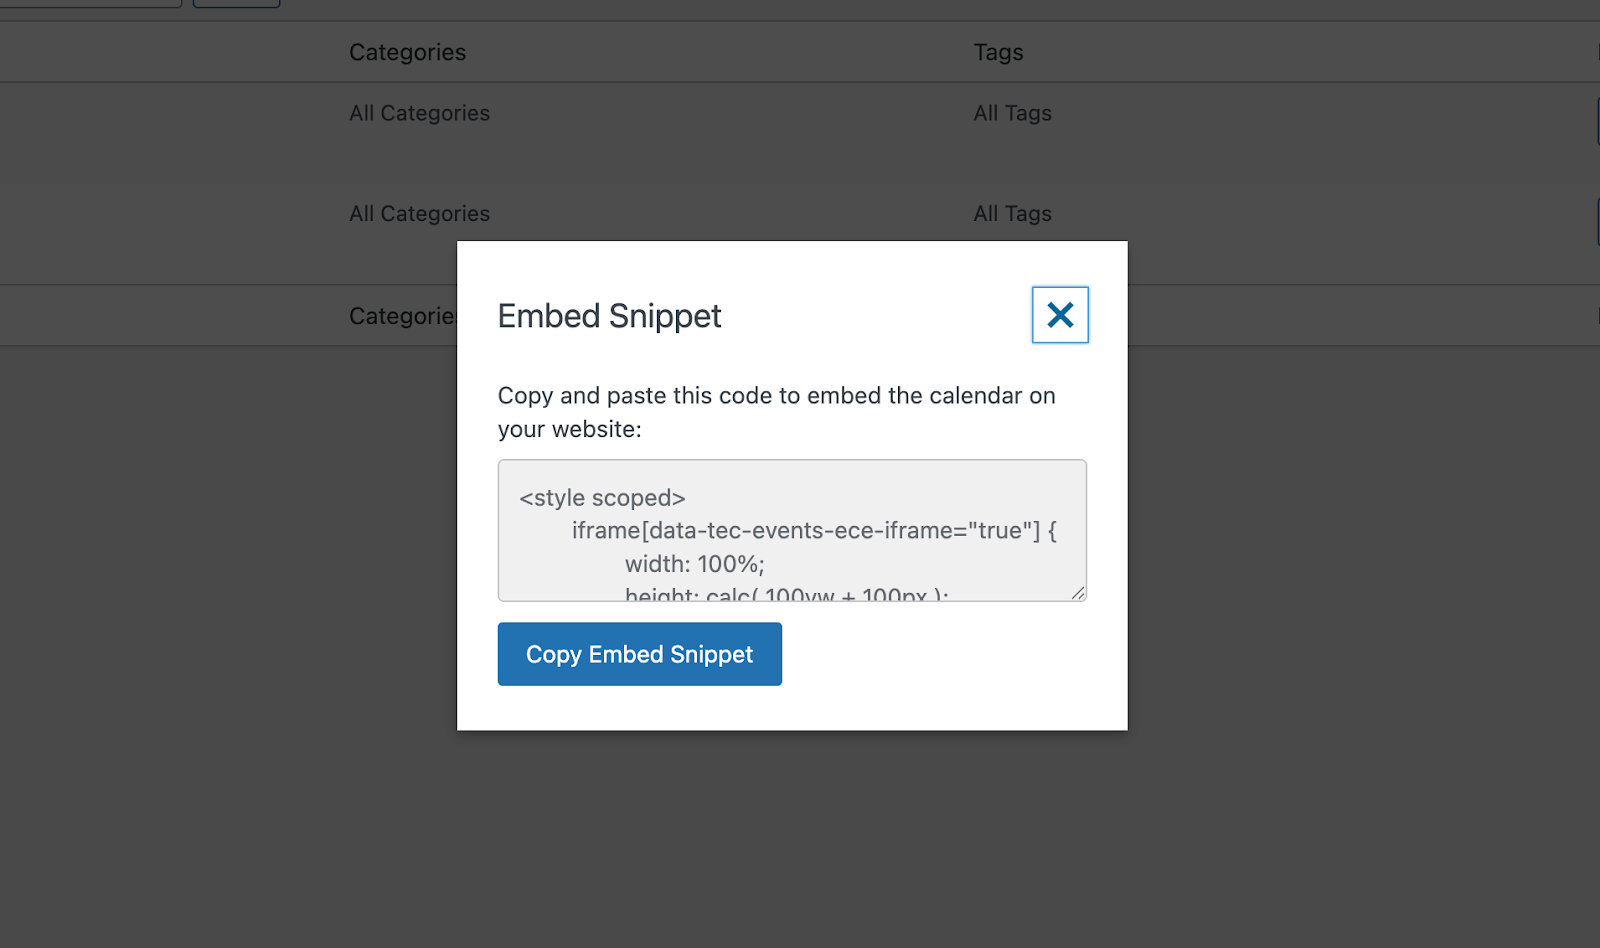
Task: Place cursor on the width 100% line
Action: coord(694,564)
